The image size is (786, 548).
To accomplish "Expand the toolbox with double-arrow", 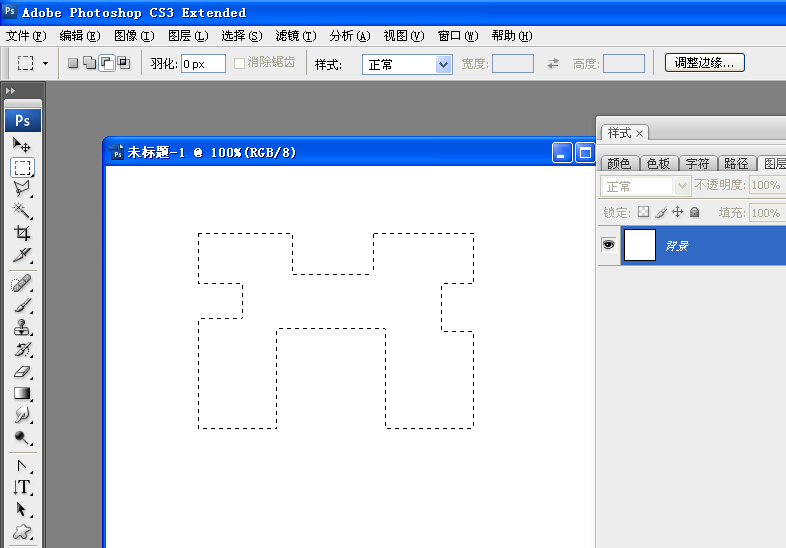I will pos(10,91).
